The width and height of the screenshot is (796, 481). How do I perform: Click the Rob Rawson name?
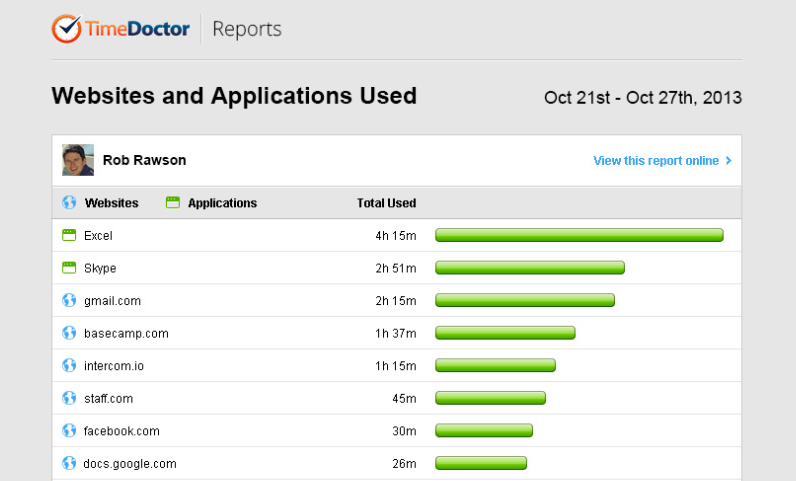coord(144,160)
